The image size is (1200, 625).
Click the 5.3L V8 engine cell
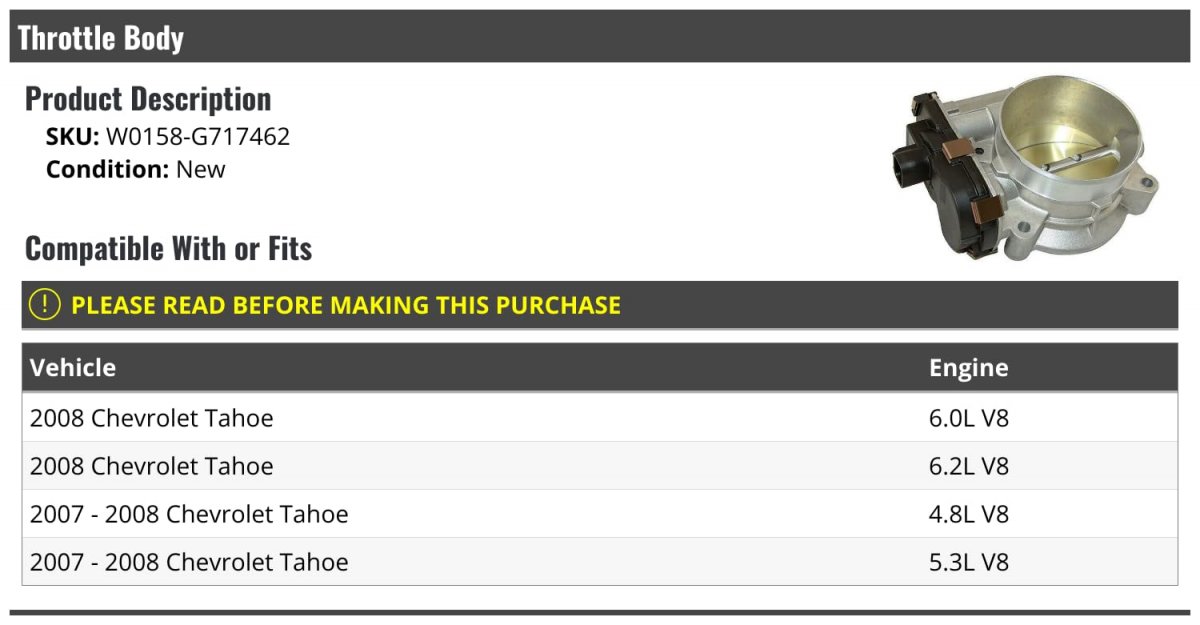969,562
